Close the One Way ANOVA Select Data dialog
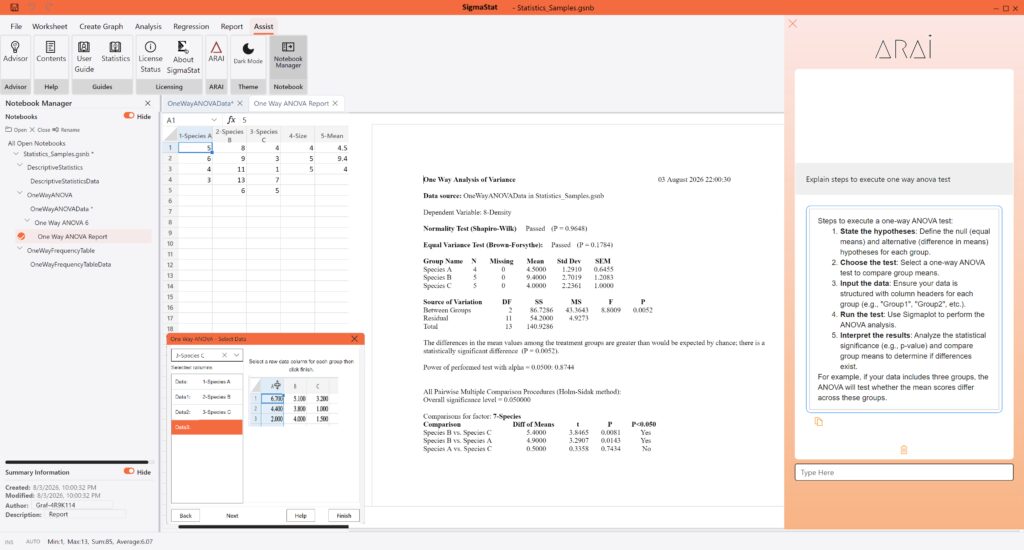Viewport: 1024px width, 550px height. click(x=355, y=339)
